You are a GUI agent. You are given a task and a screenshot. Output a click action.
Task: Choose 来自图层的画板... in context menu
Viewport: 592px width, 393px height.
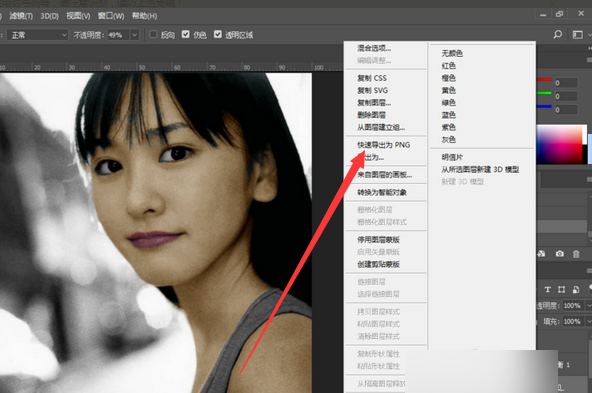(386, 175)
